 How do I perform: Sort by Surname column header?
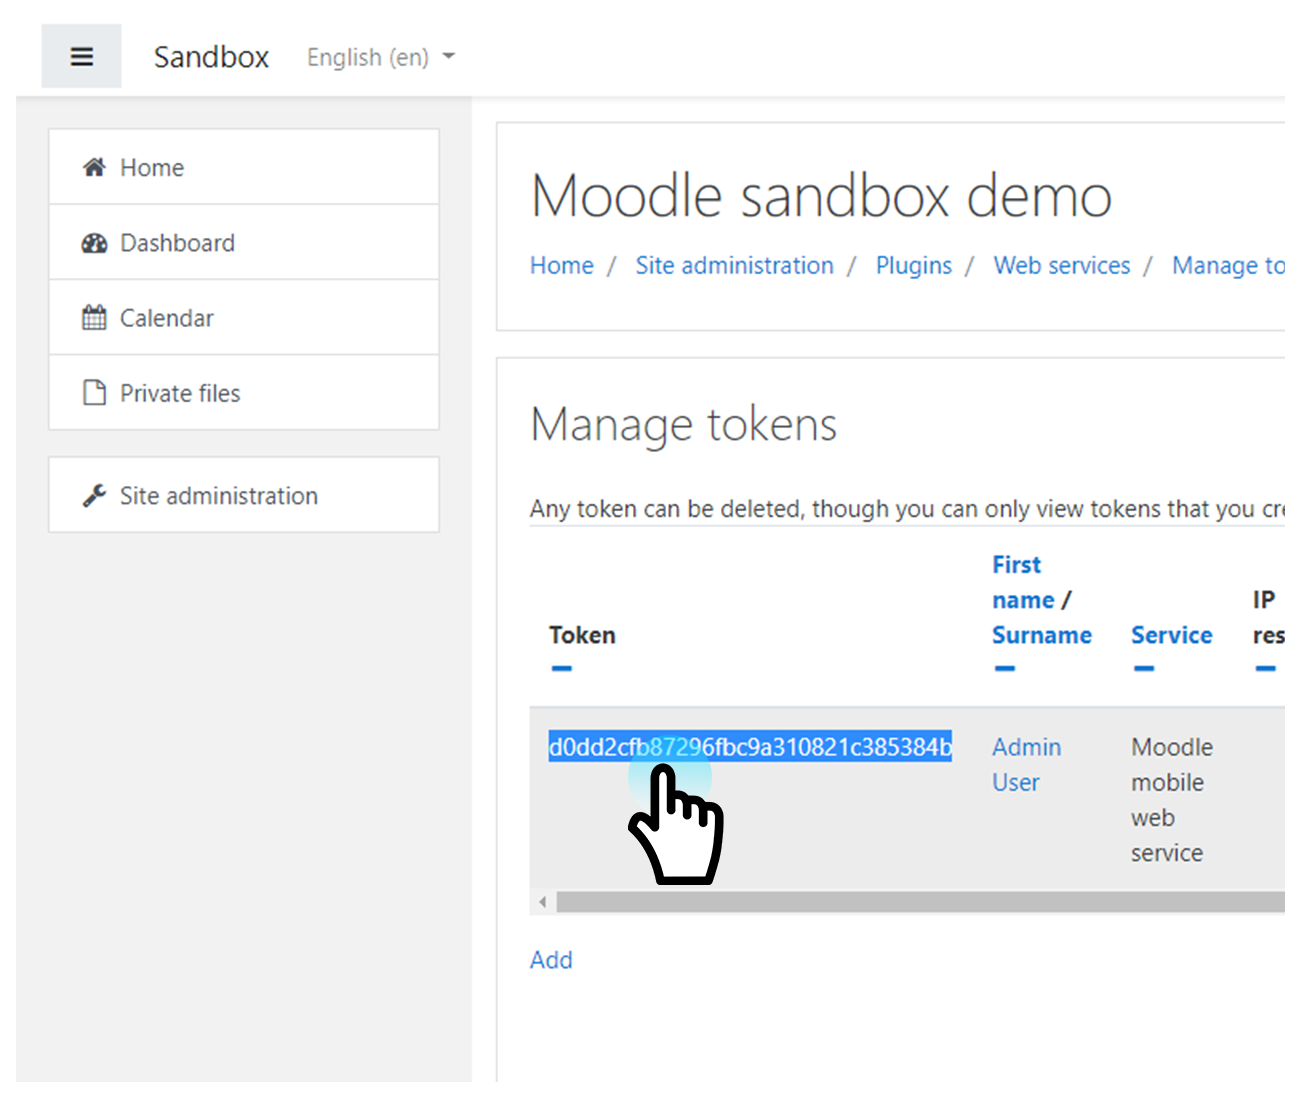tap(1041, 635)
